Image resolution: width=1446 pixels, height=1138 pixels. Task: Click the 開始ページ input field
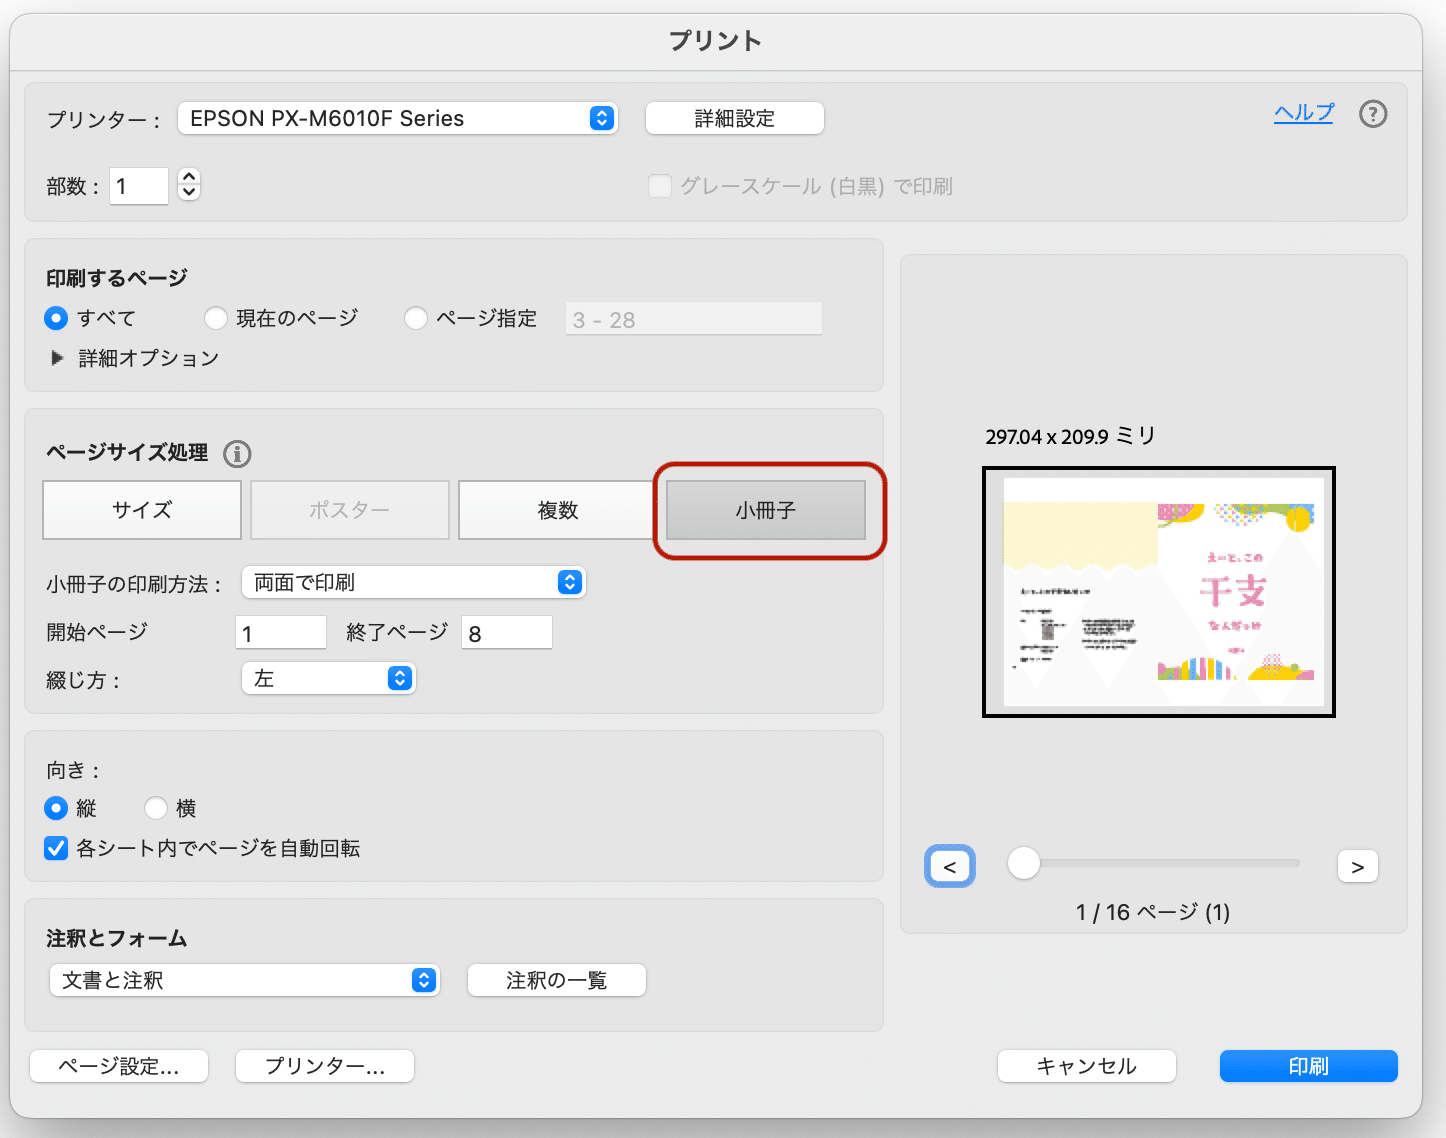[281, 631]
